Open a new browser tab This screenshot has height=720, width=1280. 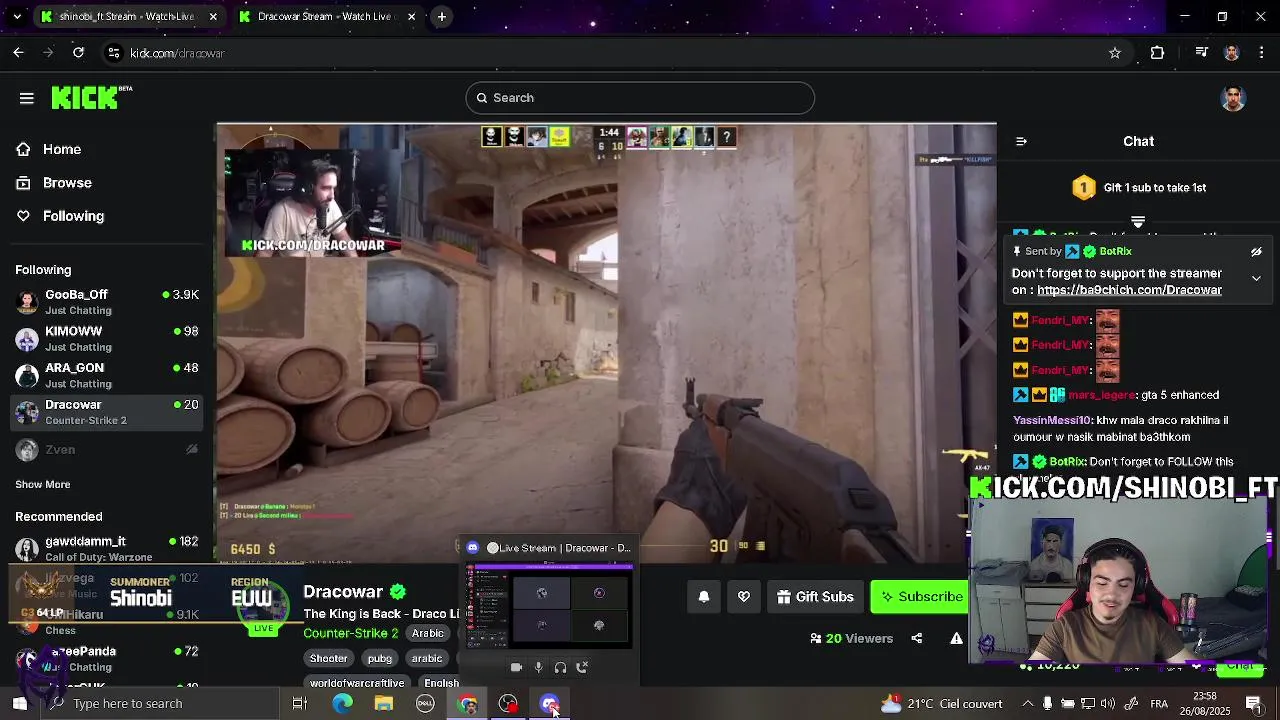tap(441, 17)
